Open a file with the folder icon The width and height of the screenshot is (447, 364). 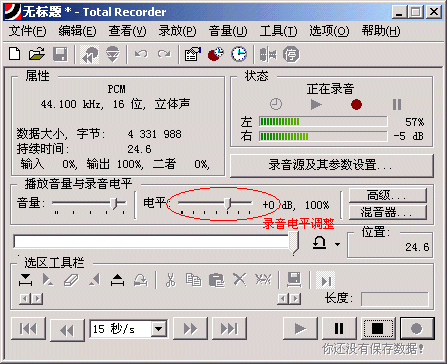coord(37,54)
